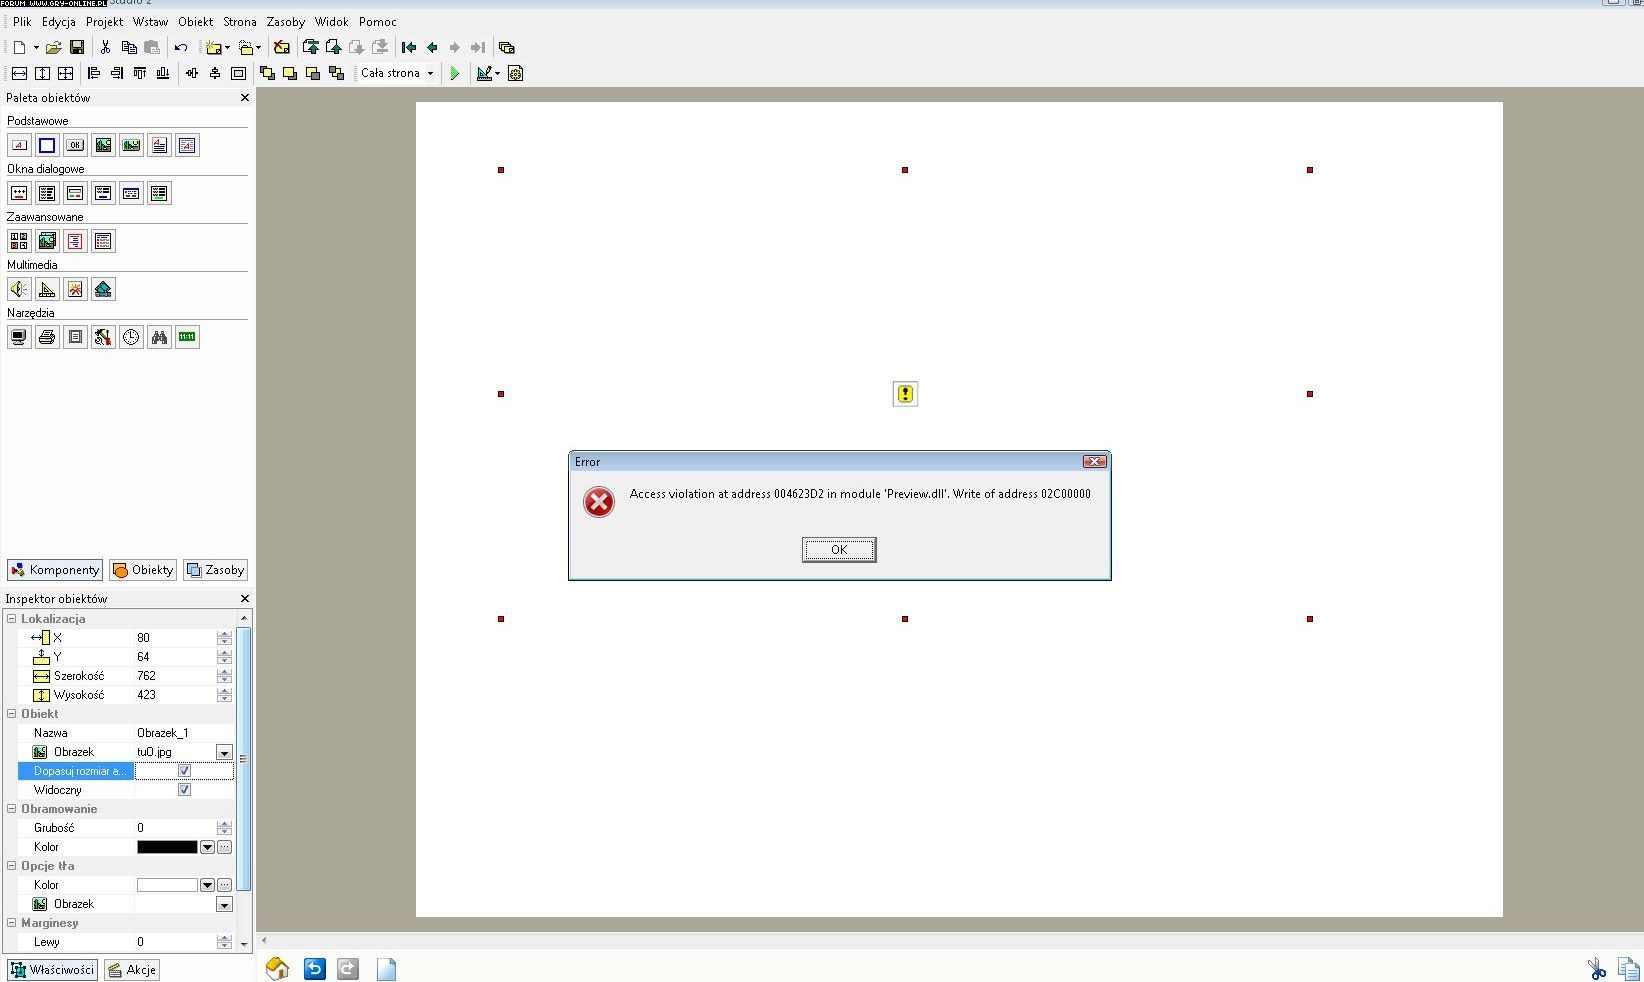
Task: Switch to the Akcje tab
Action: click(132, 969)
